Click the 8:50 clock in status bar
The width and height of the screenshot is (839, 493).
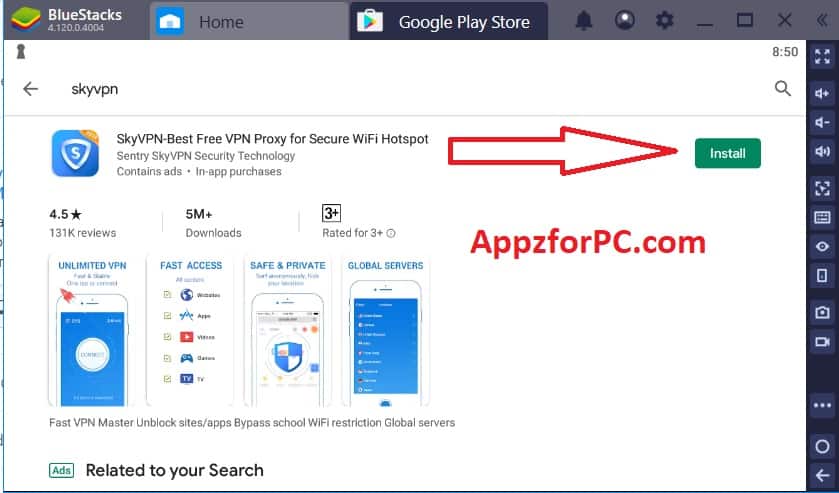(785, 52)
